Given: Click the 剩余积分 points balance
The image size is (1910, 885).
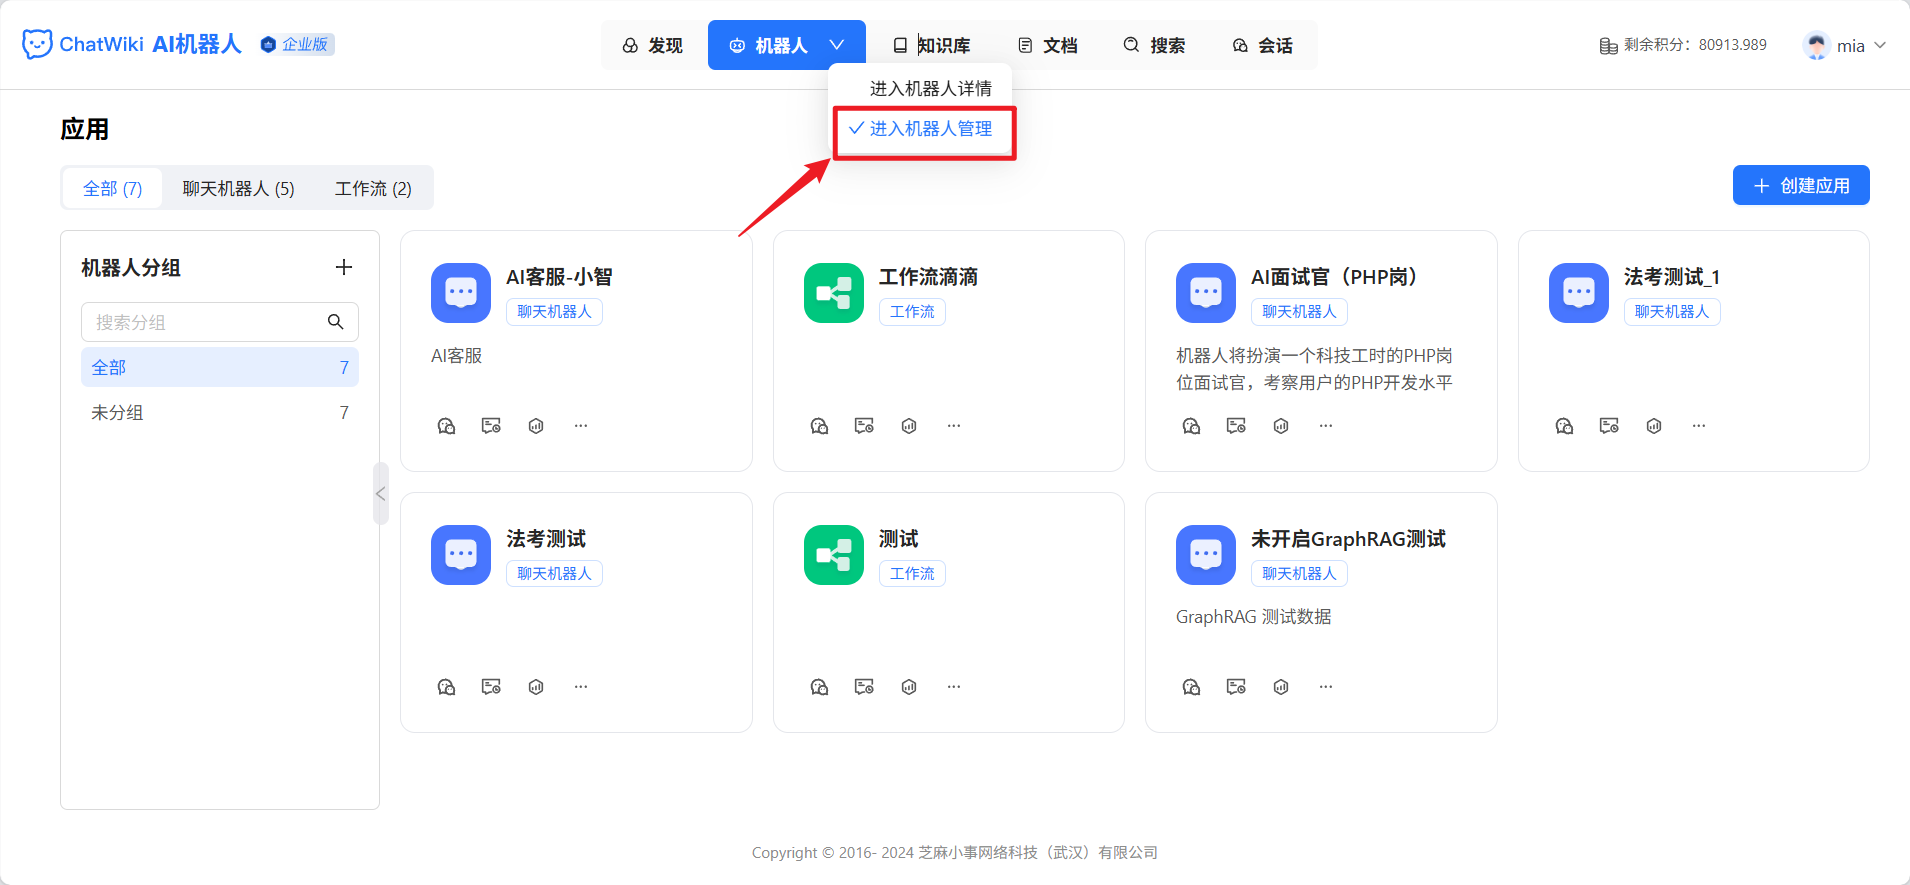Looking at the screenshot, I should pyautogui.click(x=1683, y=45).
